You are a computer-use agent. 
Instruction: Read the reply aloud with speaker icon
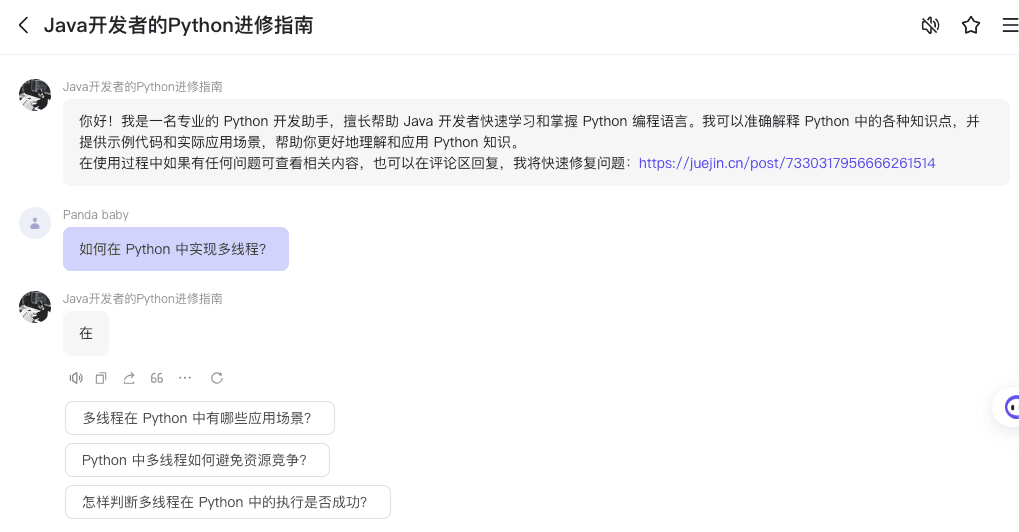76,378
